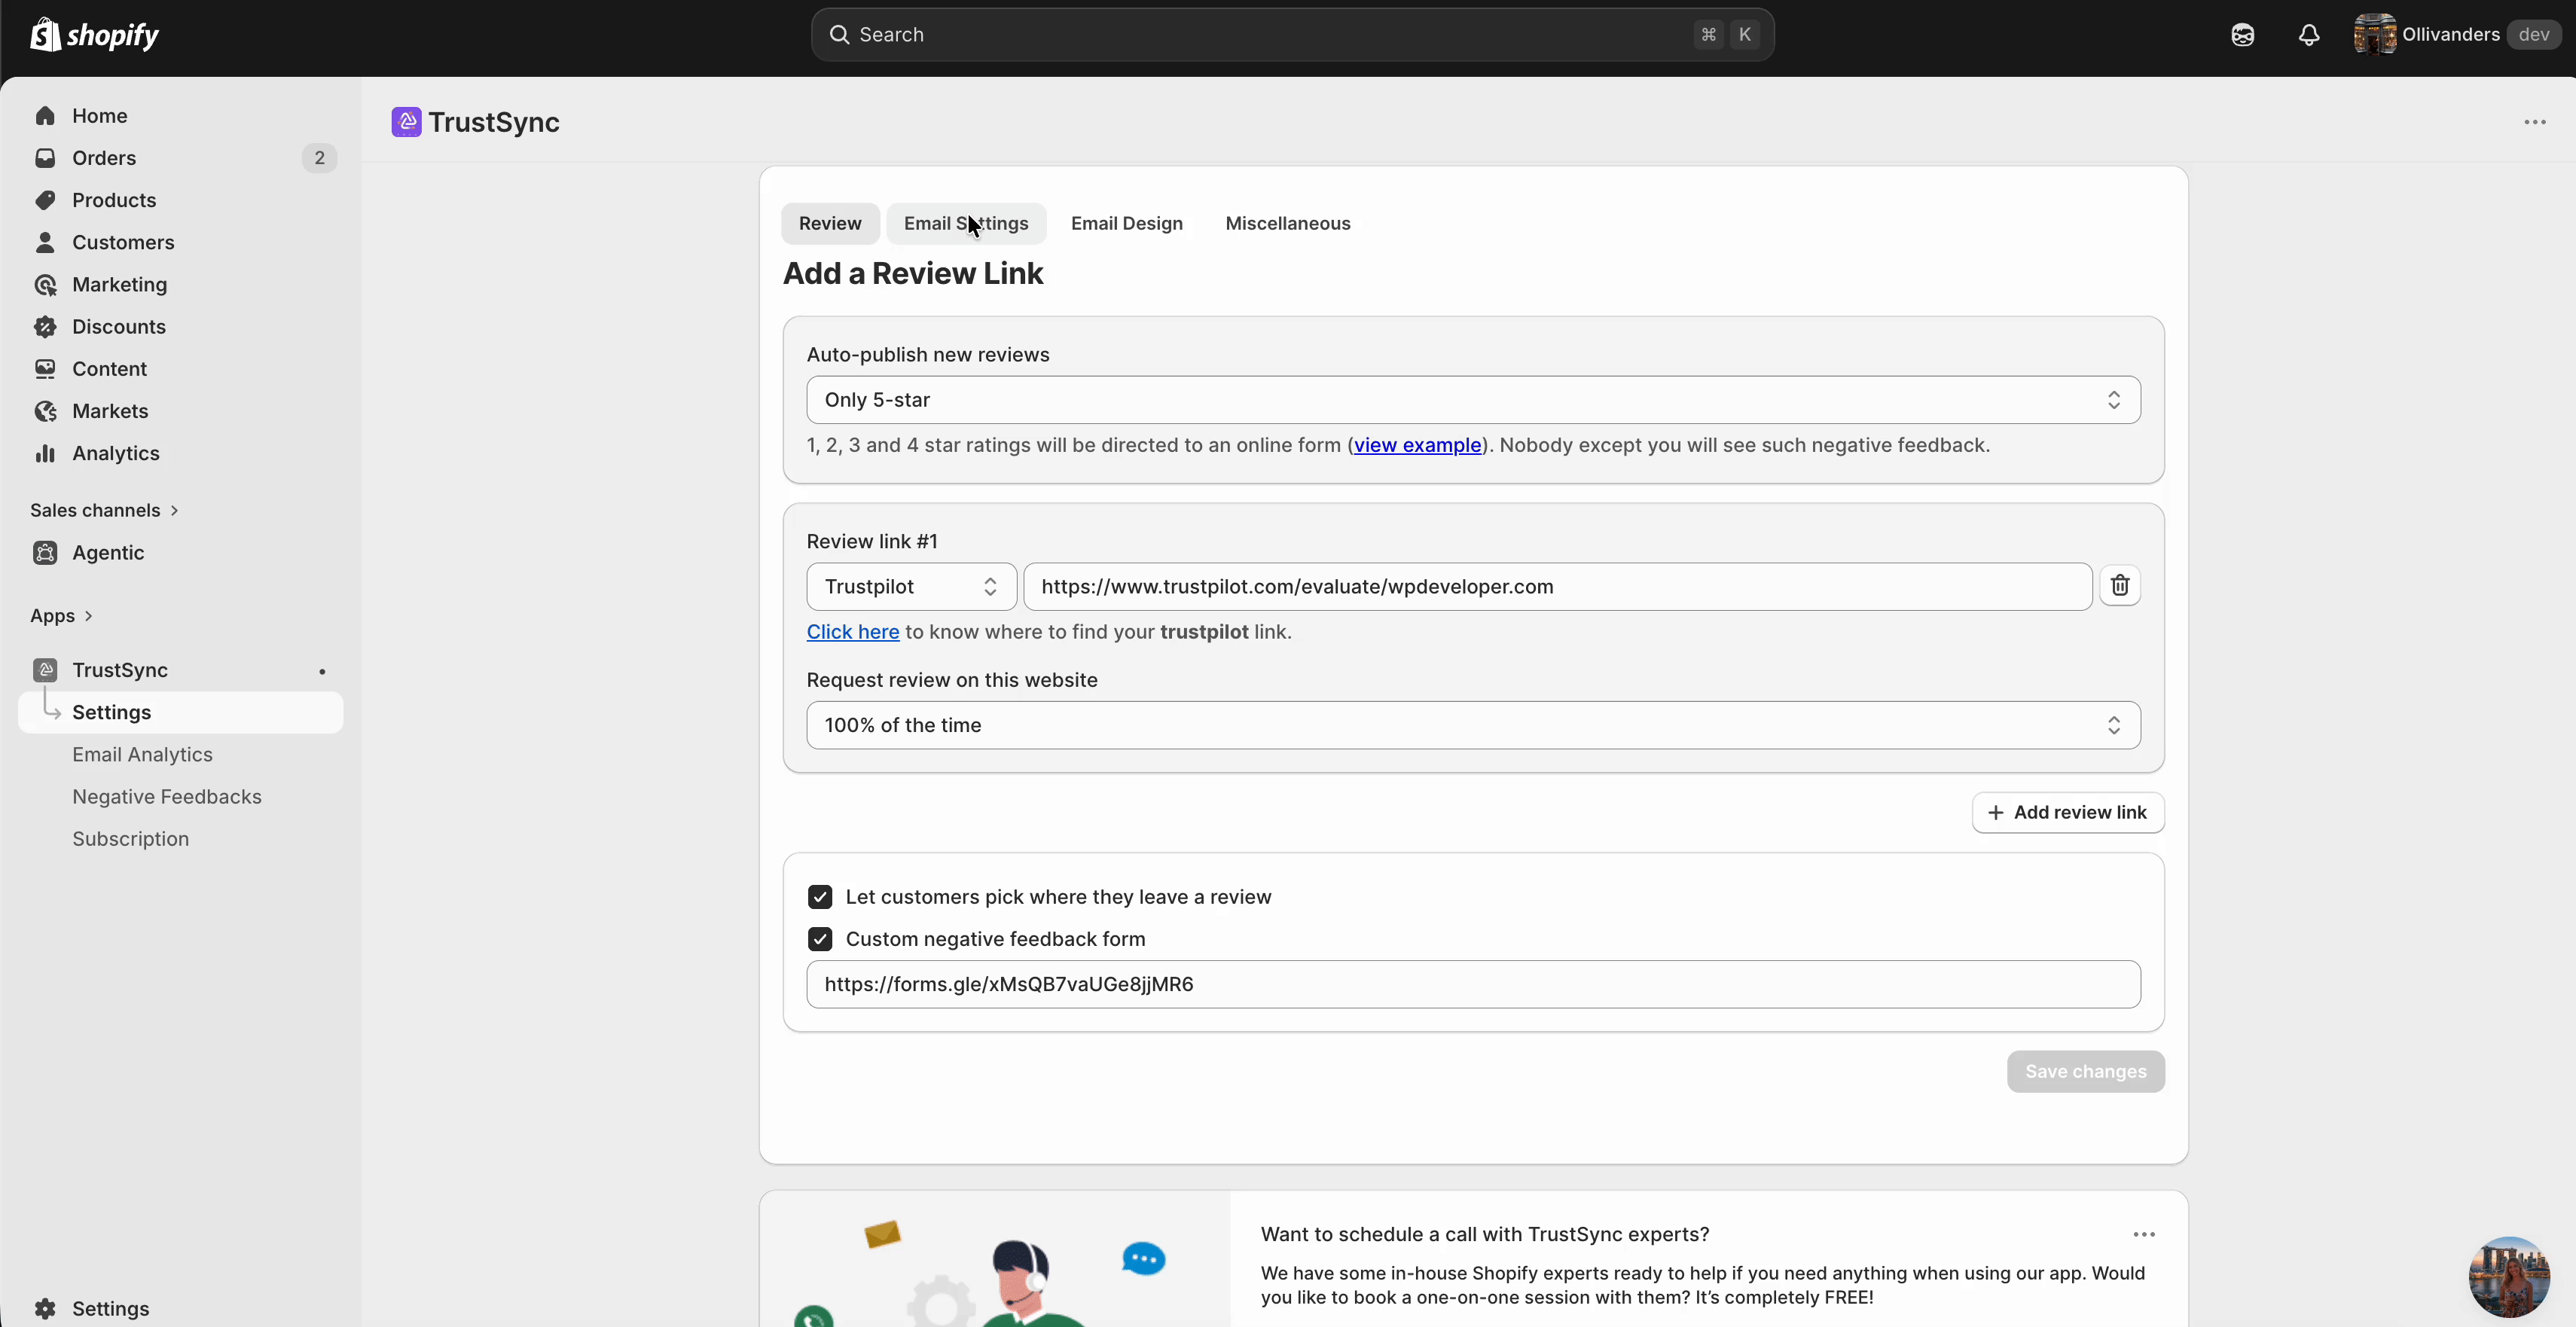Click the Marketing target icon
Viewport: 2576px width, 1327px height.
(x=45, y=285)
